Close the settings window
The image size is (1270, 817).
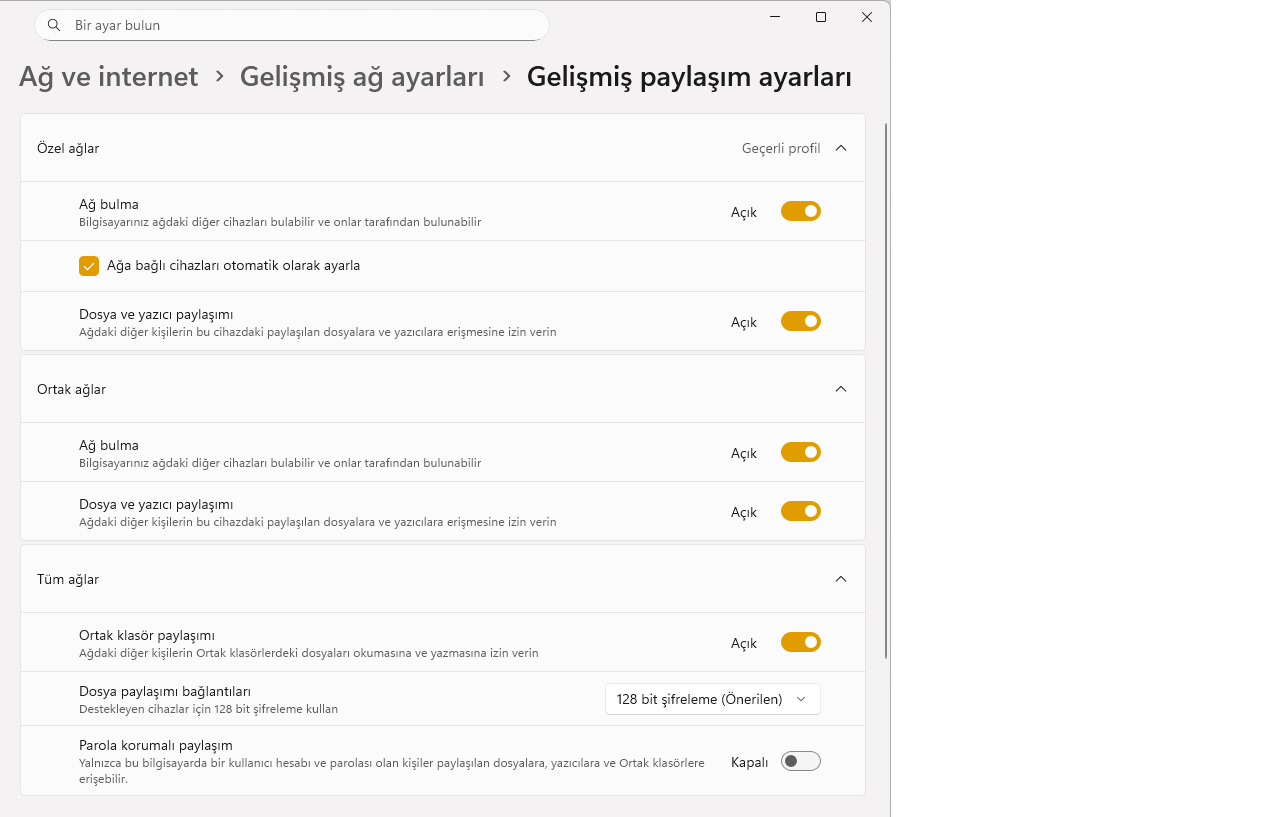pos(867,17)
